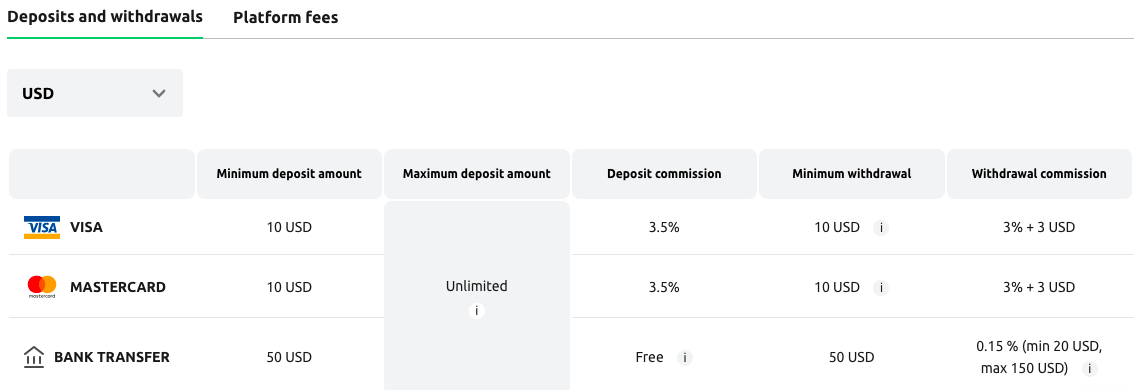Click the VISA payment method label

click(x=86, y=227)
